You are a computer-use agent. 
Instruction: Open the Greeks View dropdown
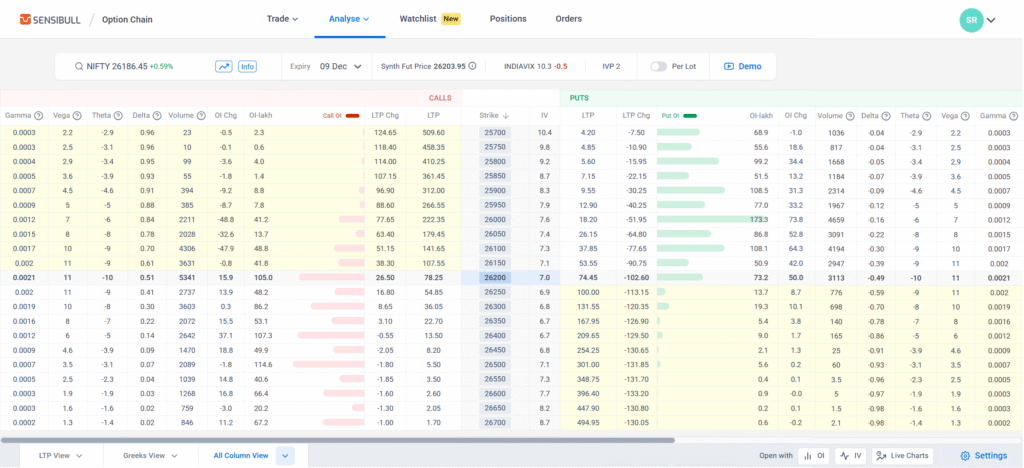click(151, 456)
